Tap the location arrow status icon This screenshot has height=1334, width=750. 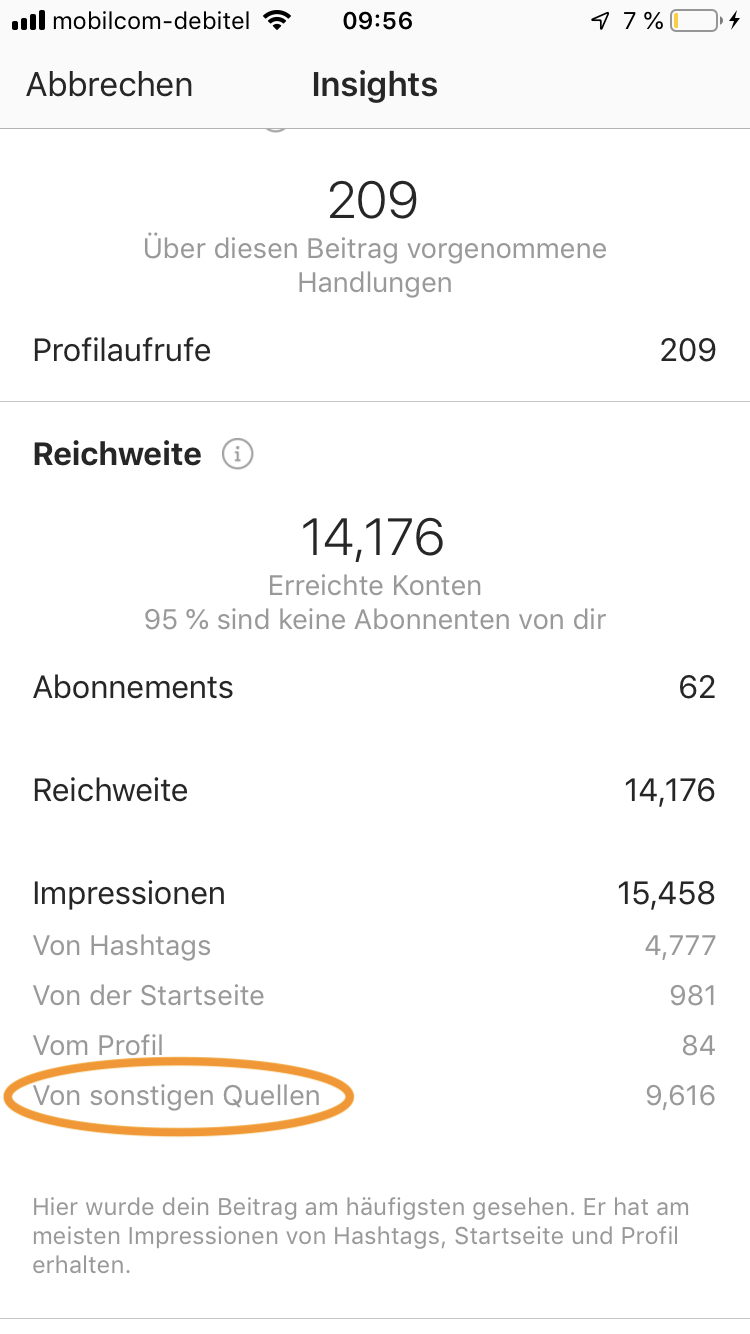(600, 21)
